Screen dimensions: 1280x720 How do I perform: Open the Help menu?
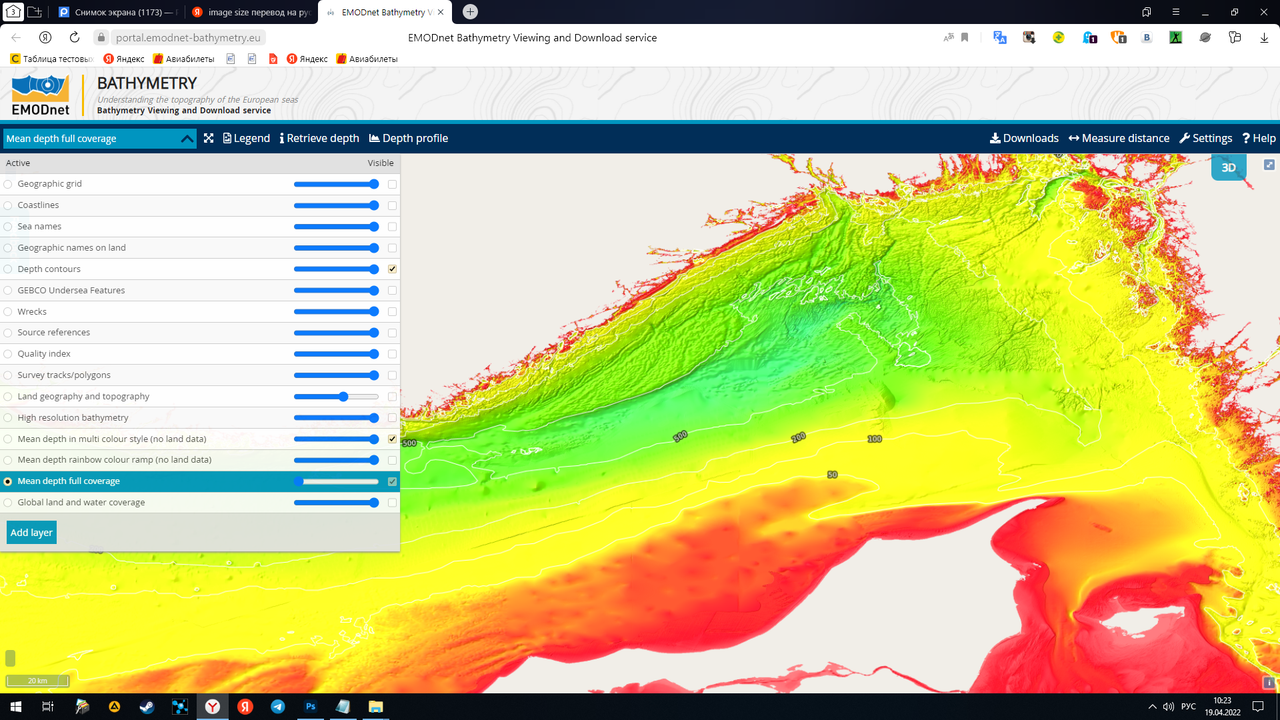pos(1259,138)
